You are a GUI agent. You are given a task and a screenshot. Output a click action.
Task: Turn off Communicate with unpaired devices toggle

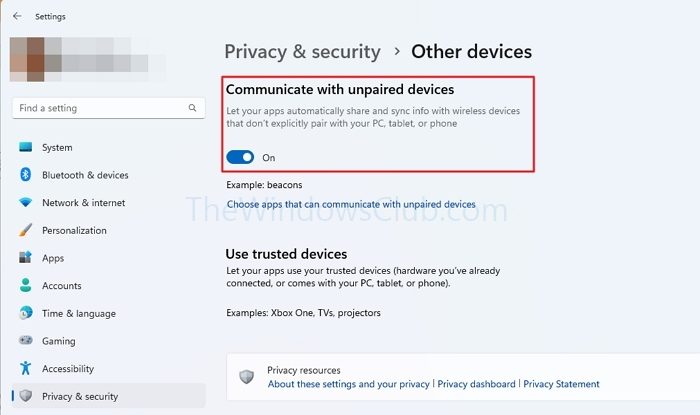pos(240,157)
